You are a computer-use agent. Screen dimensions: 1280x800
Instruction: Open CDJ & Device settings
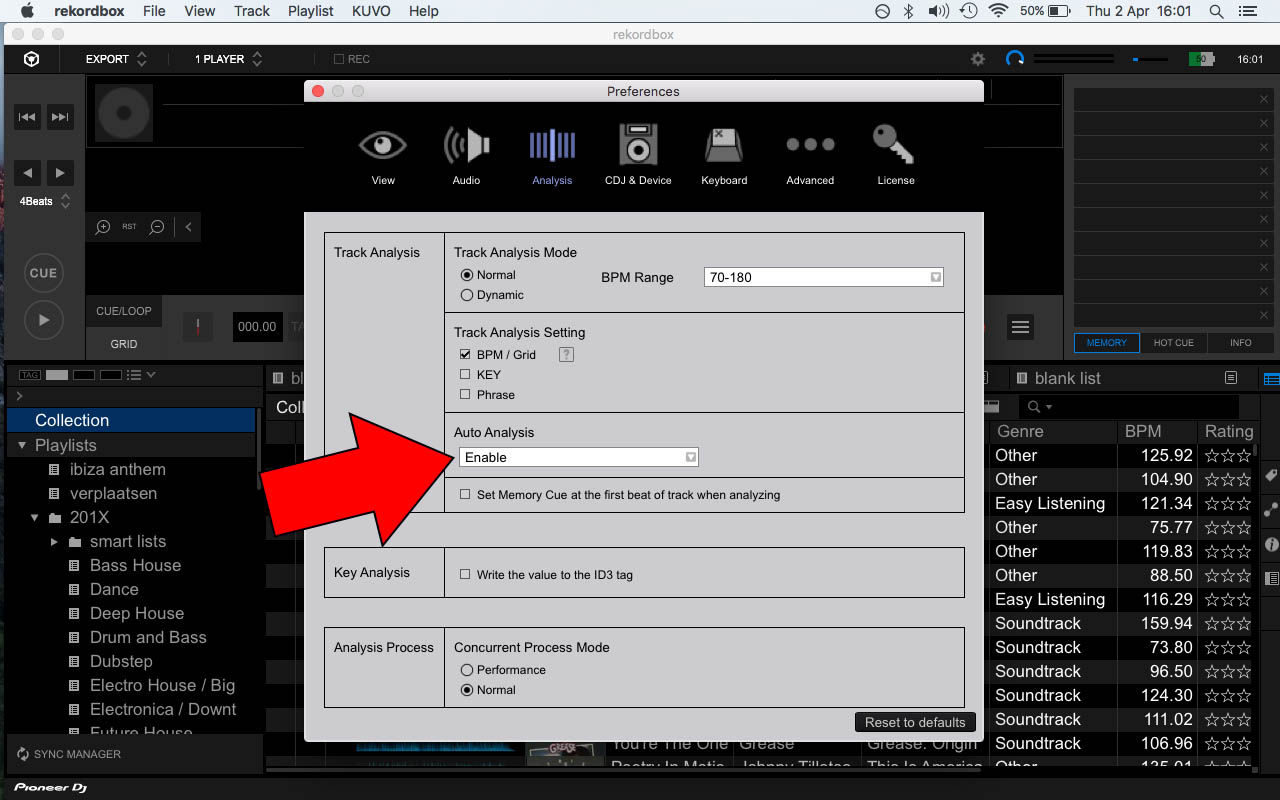coord(638,152)
